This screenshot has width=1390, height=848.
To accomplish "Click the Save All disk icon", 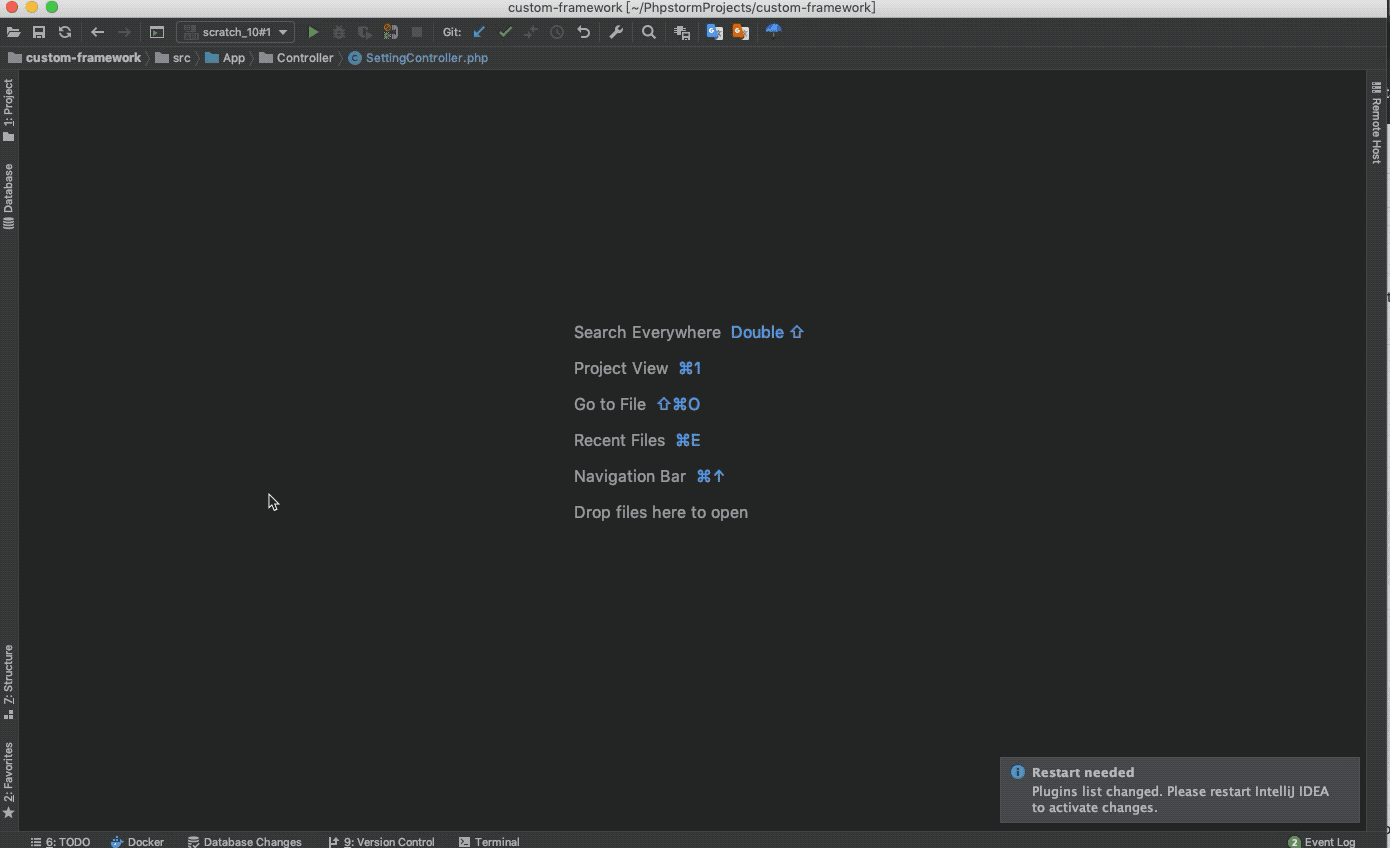I will pyautogui.click(x=39, y=32).
